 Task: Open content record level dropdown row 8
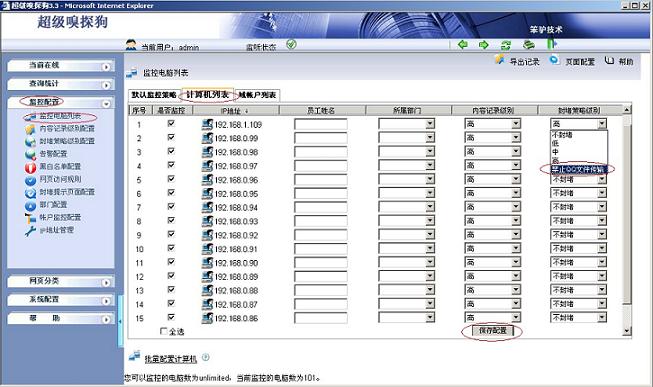[516, 221]
